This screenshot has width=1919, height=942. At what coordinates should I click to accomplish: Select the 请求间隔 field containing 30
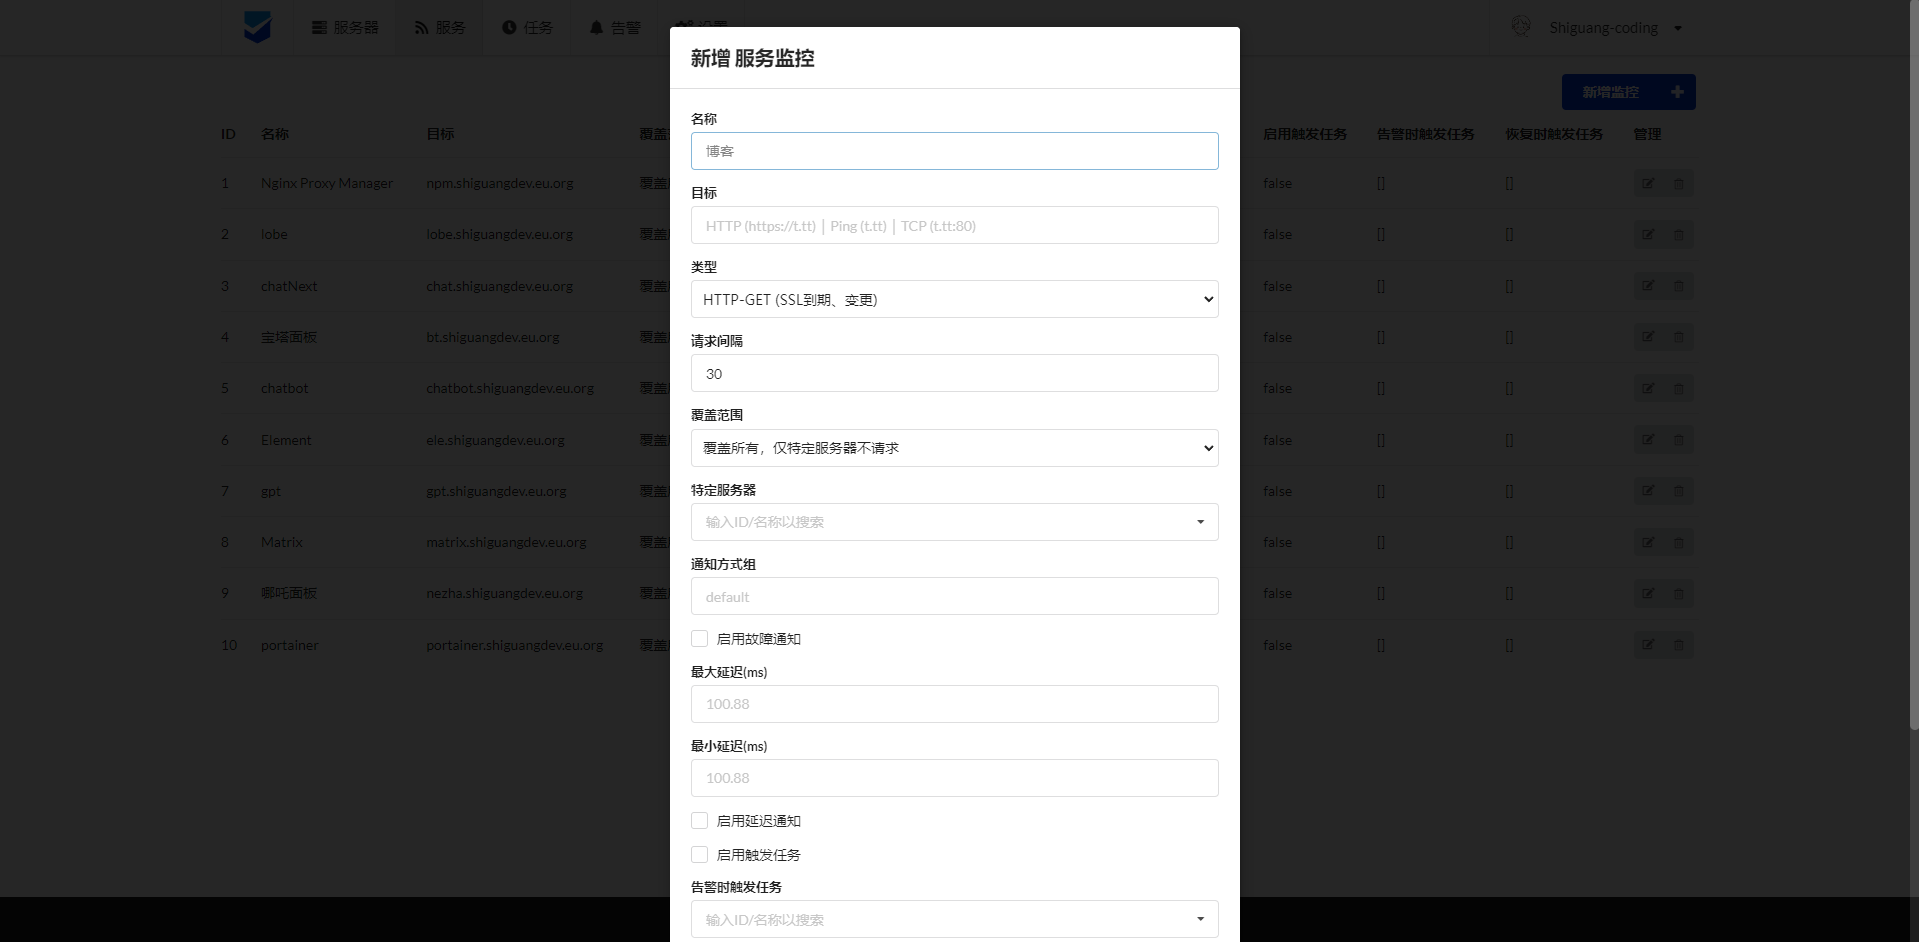[955, 373]
